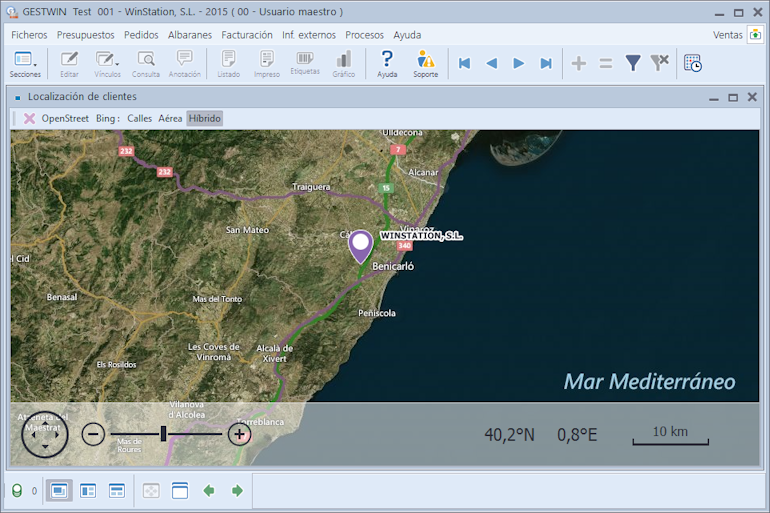This screenshot has height=513, width=770.
Task: Click the Ventas module icon at top right
Action: coord(755,35)
